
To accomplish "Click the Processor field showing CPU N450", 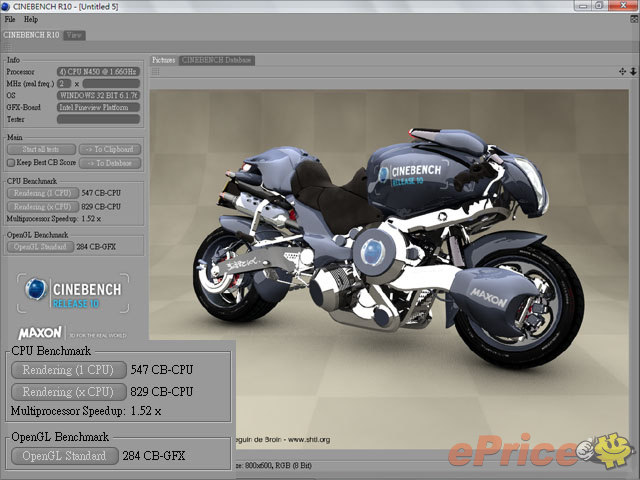I will point(98,72).
